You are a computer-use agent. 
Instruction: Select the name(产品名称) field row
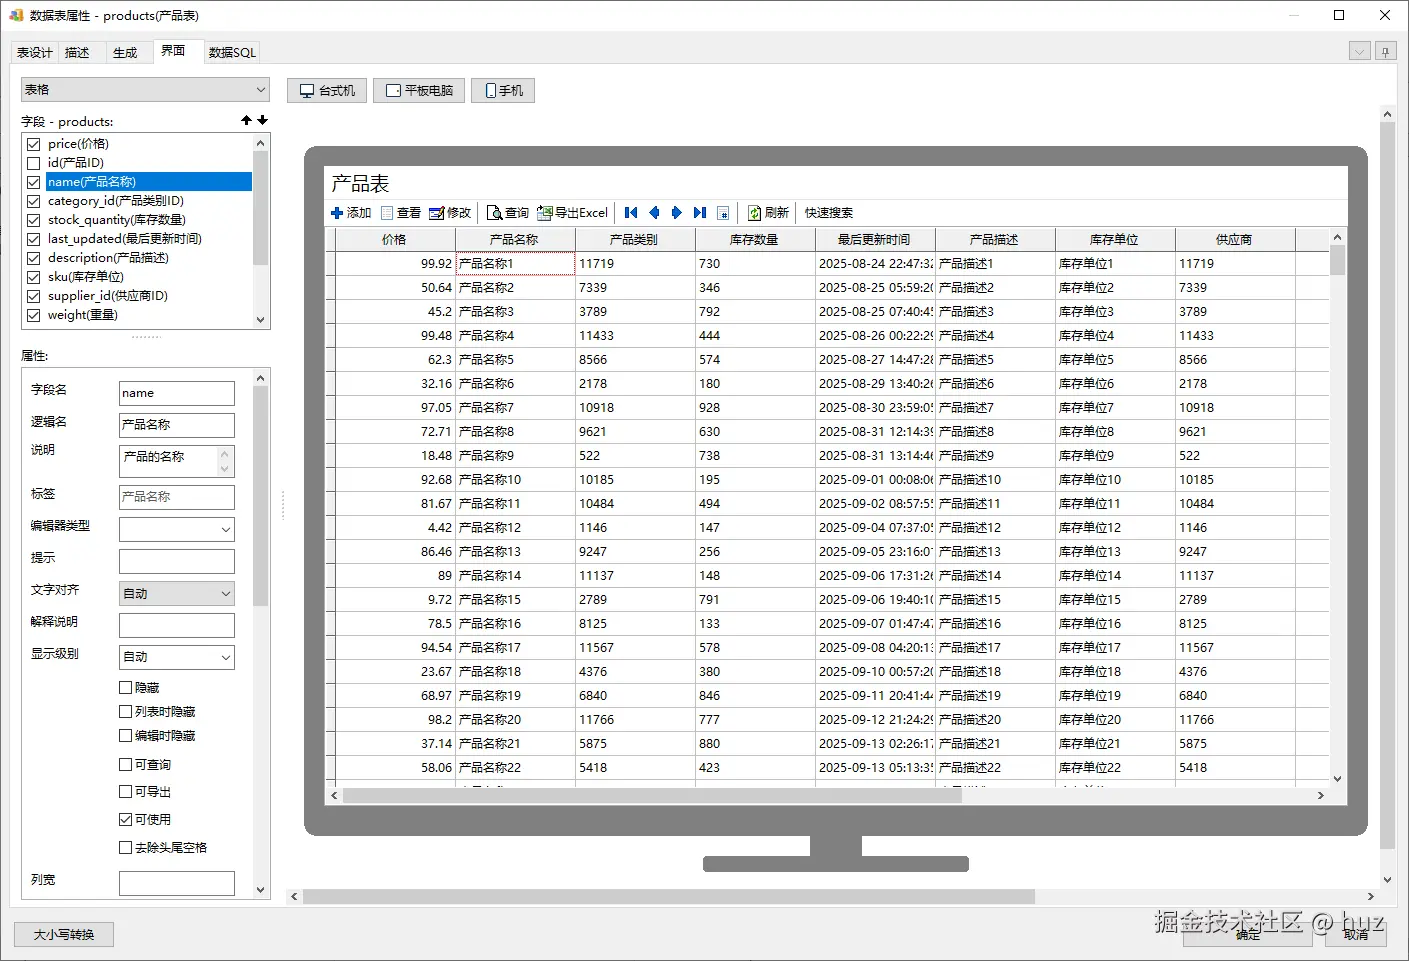point(148,182)
